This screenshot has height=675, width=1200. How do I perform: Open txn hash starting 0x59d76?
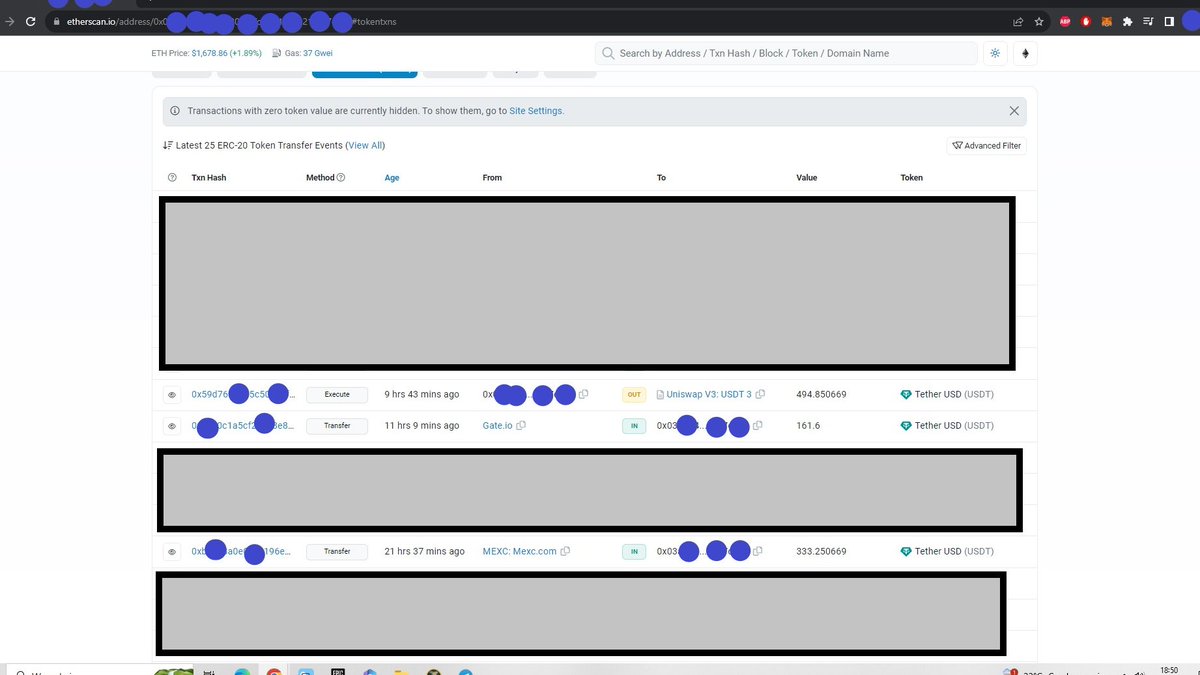point(243,394)
